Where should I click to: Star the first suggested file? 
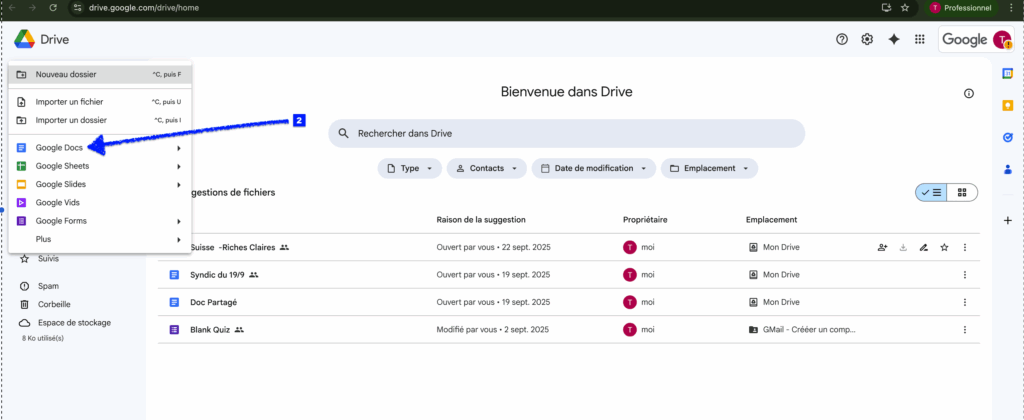944,247
